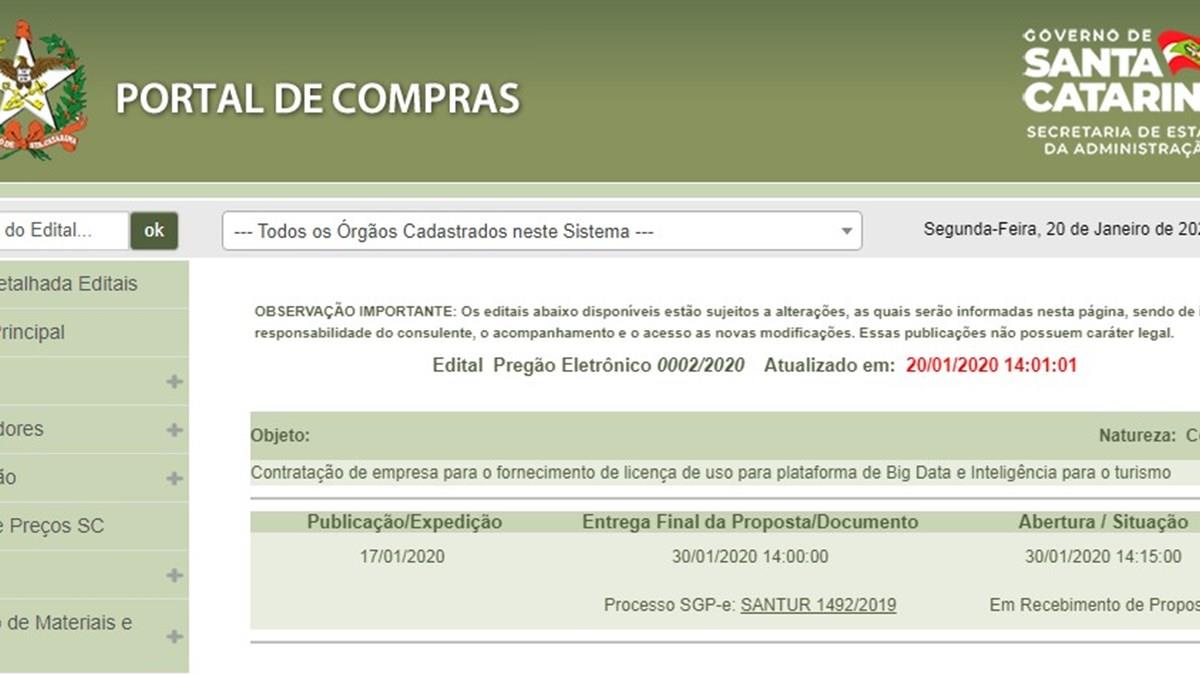This screenshot has height=675, width=1200.
Task: Click the plus icon beside 'de Materiais e'
Action: [175, 637]
